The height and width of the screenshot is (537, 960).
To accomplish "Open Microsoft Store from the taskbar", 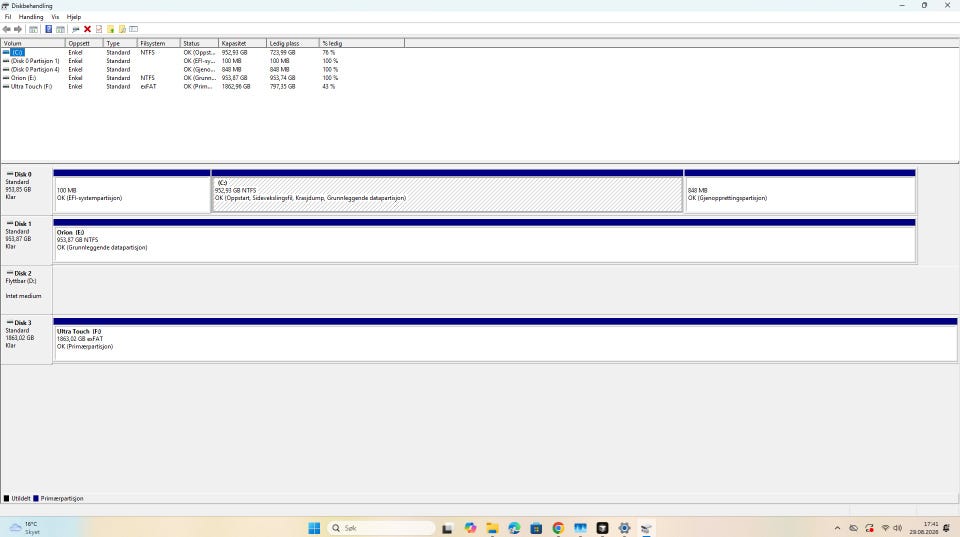I will coord(536,528).
